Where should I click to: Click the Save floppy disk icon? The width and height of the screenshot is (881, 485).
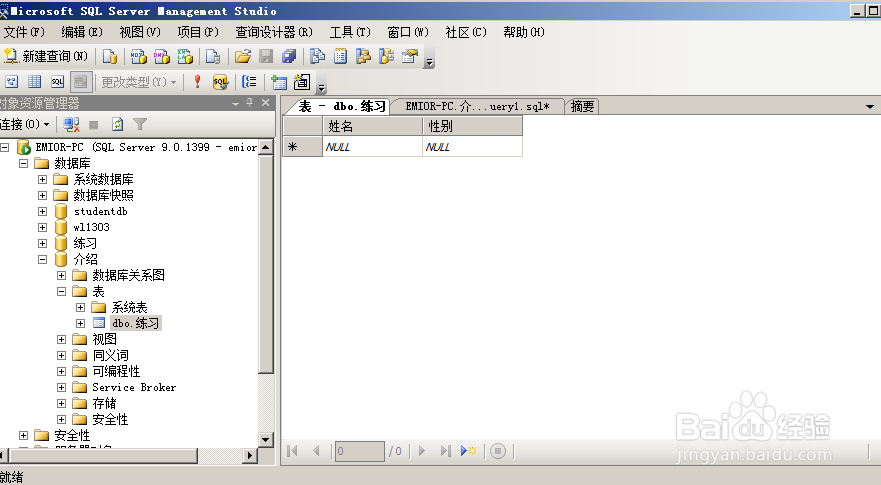266,56
